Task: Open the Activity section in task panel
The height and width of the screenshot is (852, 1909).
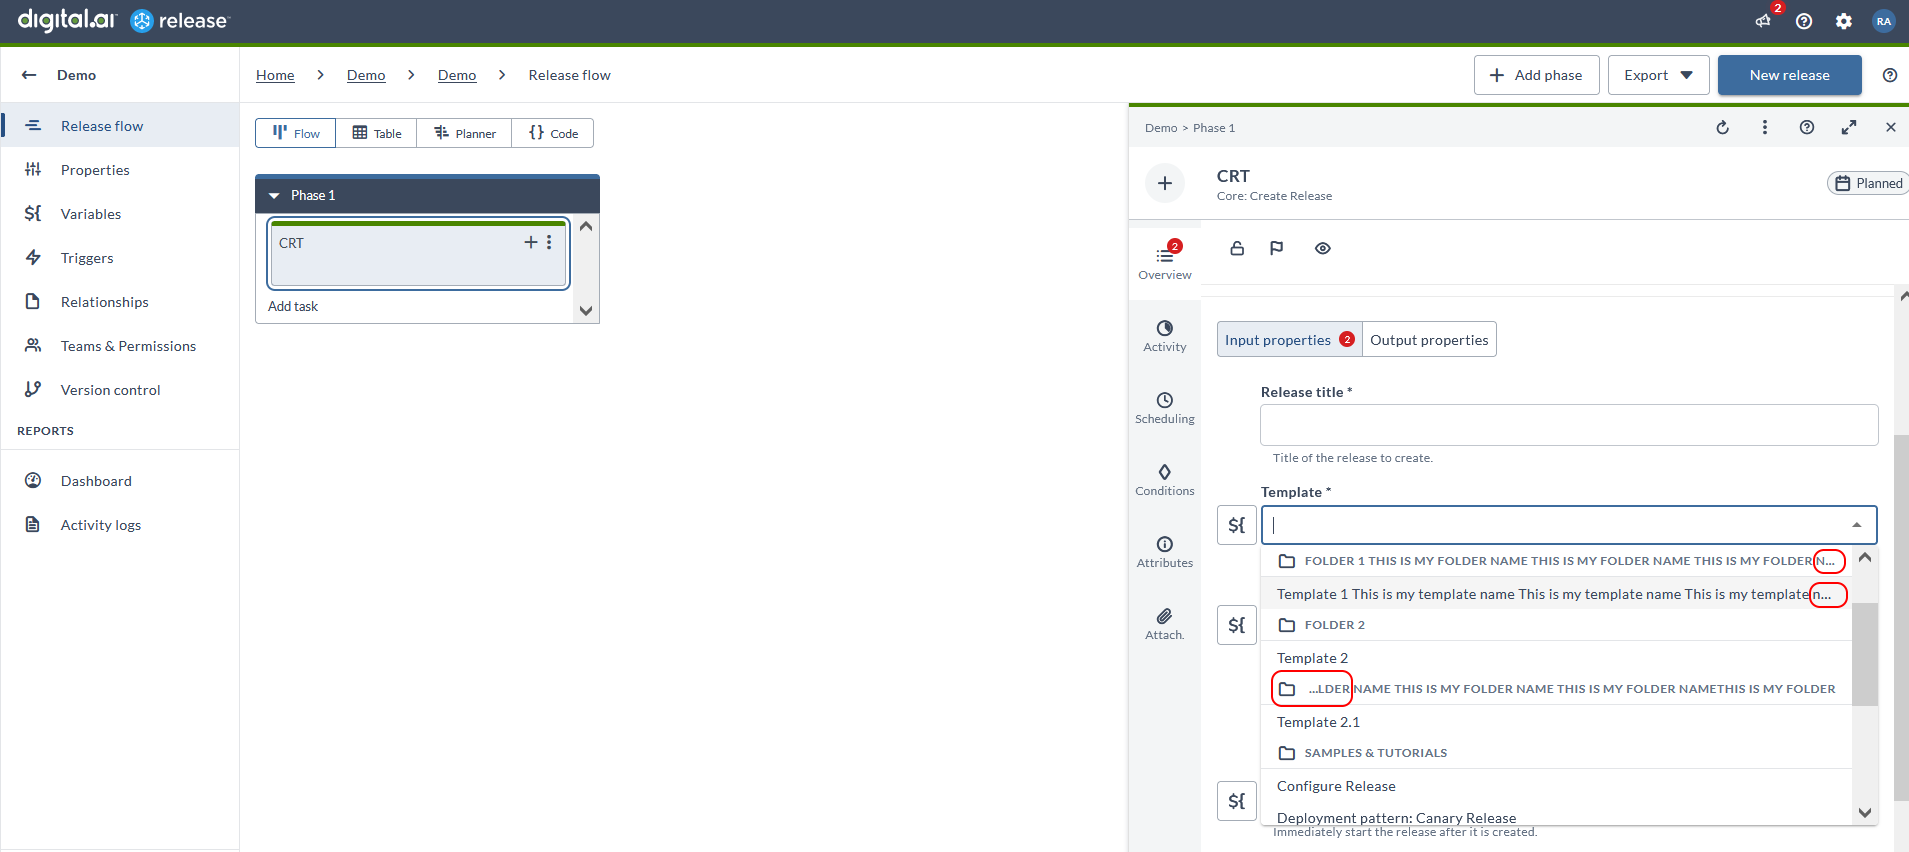Action: pyautogui.click(x=1165, y=336)
